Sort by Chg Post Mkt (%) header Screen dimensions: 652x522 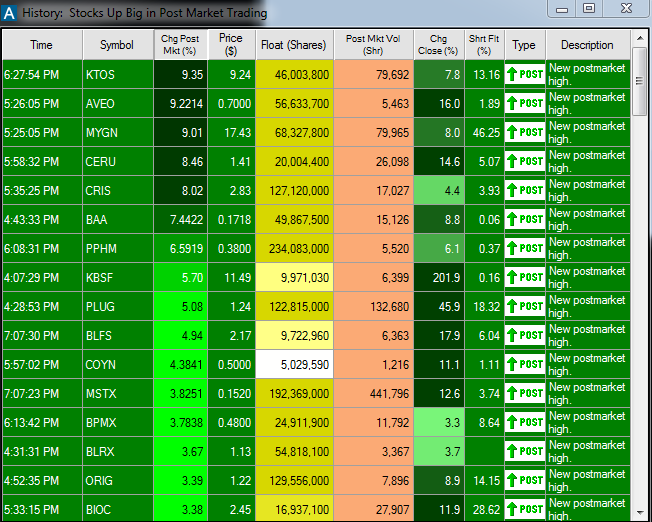click(180, 45)
